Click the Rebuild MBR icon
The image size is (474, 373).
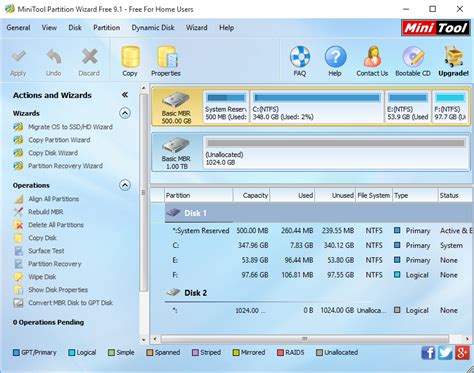(x=19, y=212)
